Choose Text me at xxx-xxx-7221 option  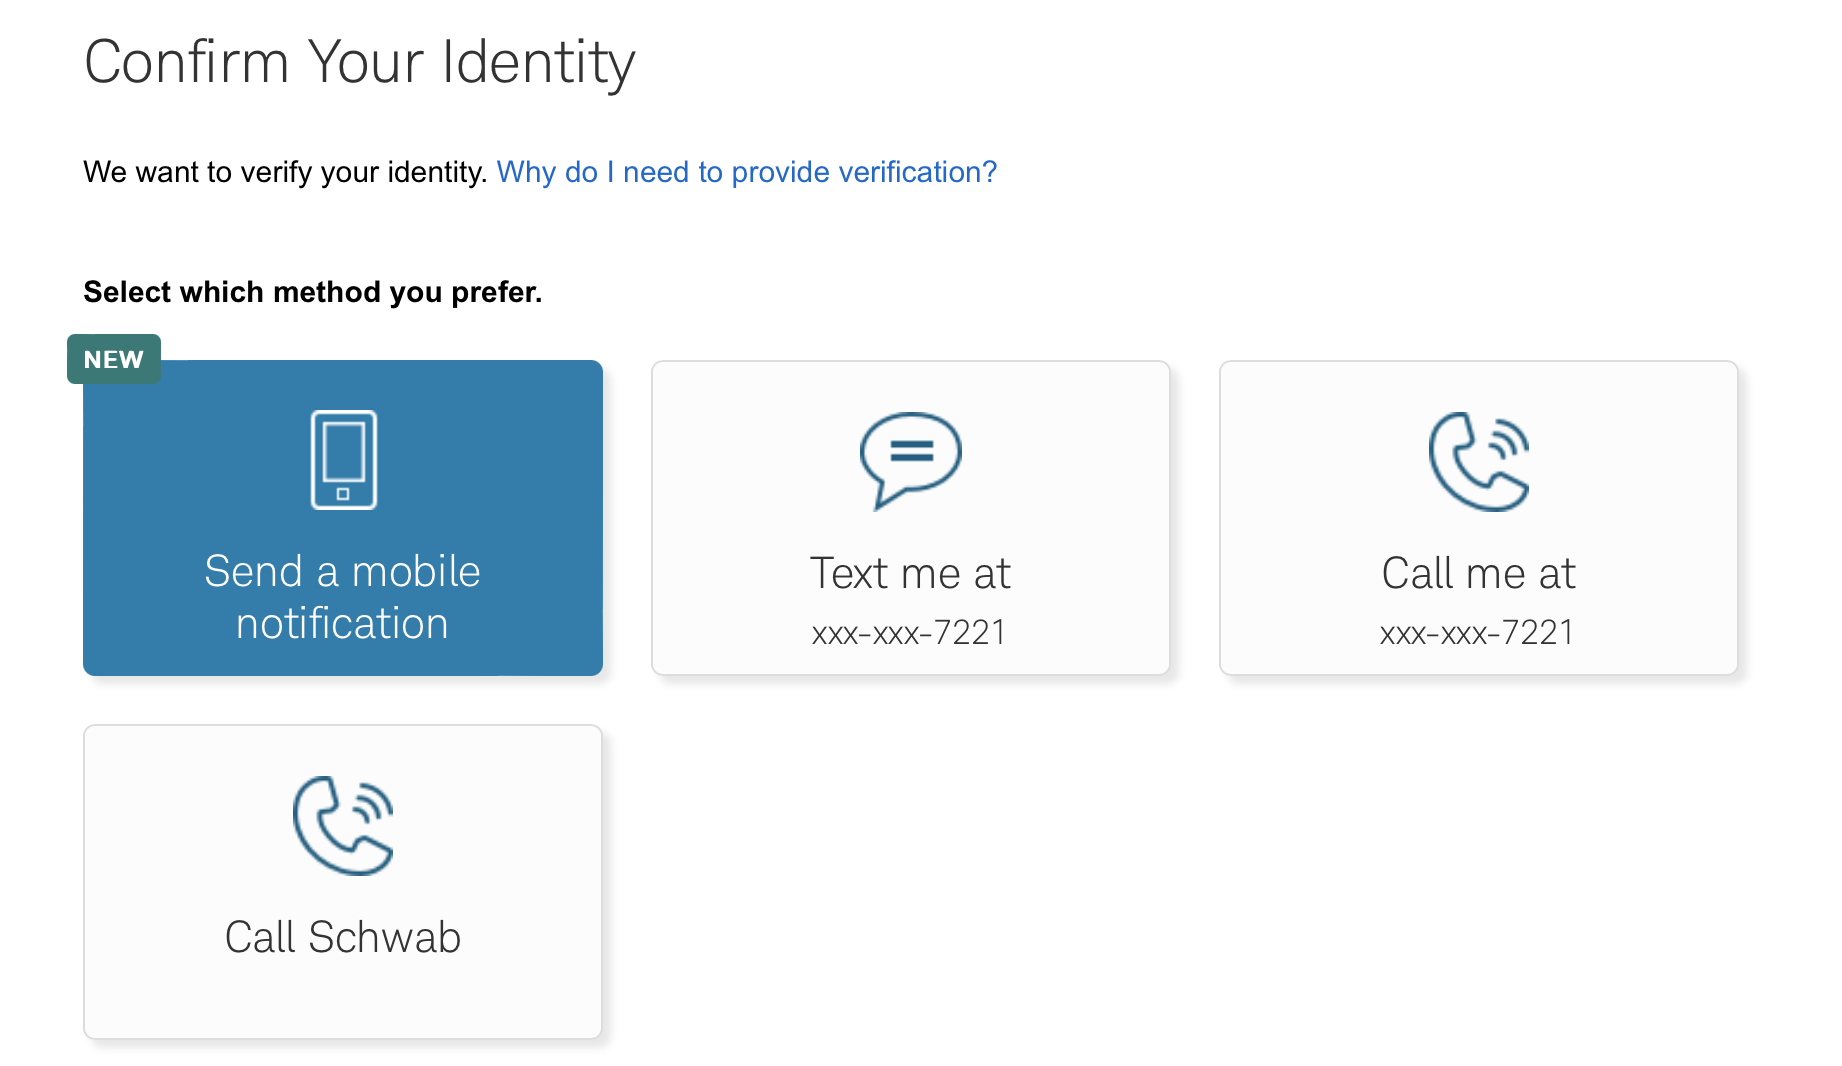click(x=910, y=518)
